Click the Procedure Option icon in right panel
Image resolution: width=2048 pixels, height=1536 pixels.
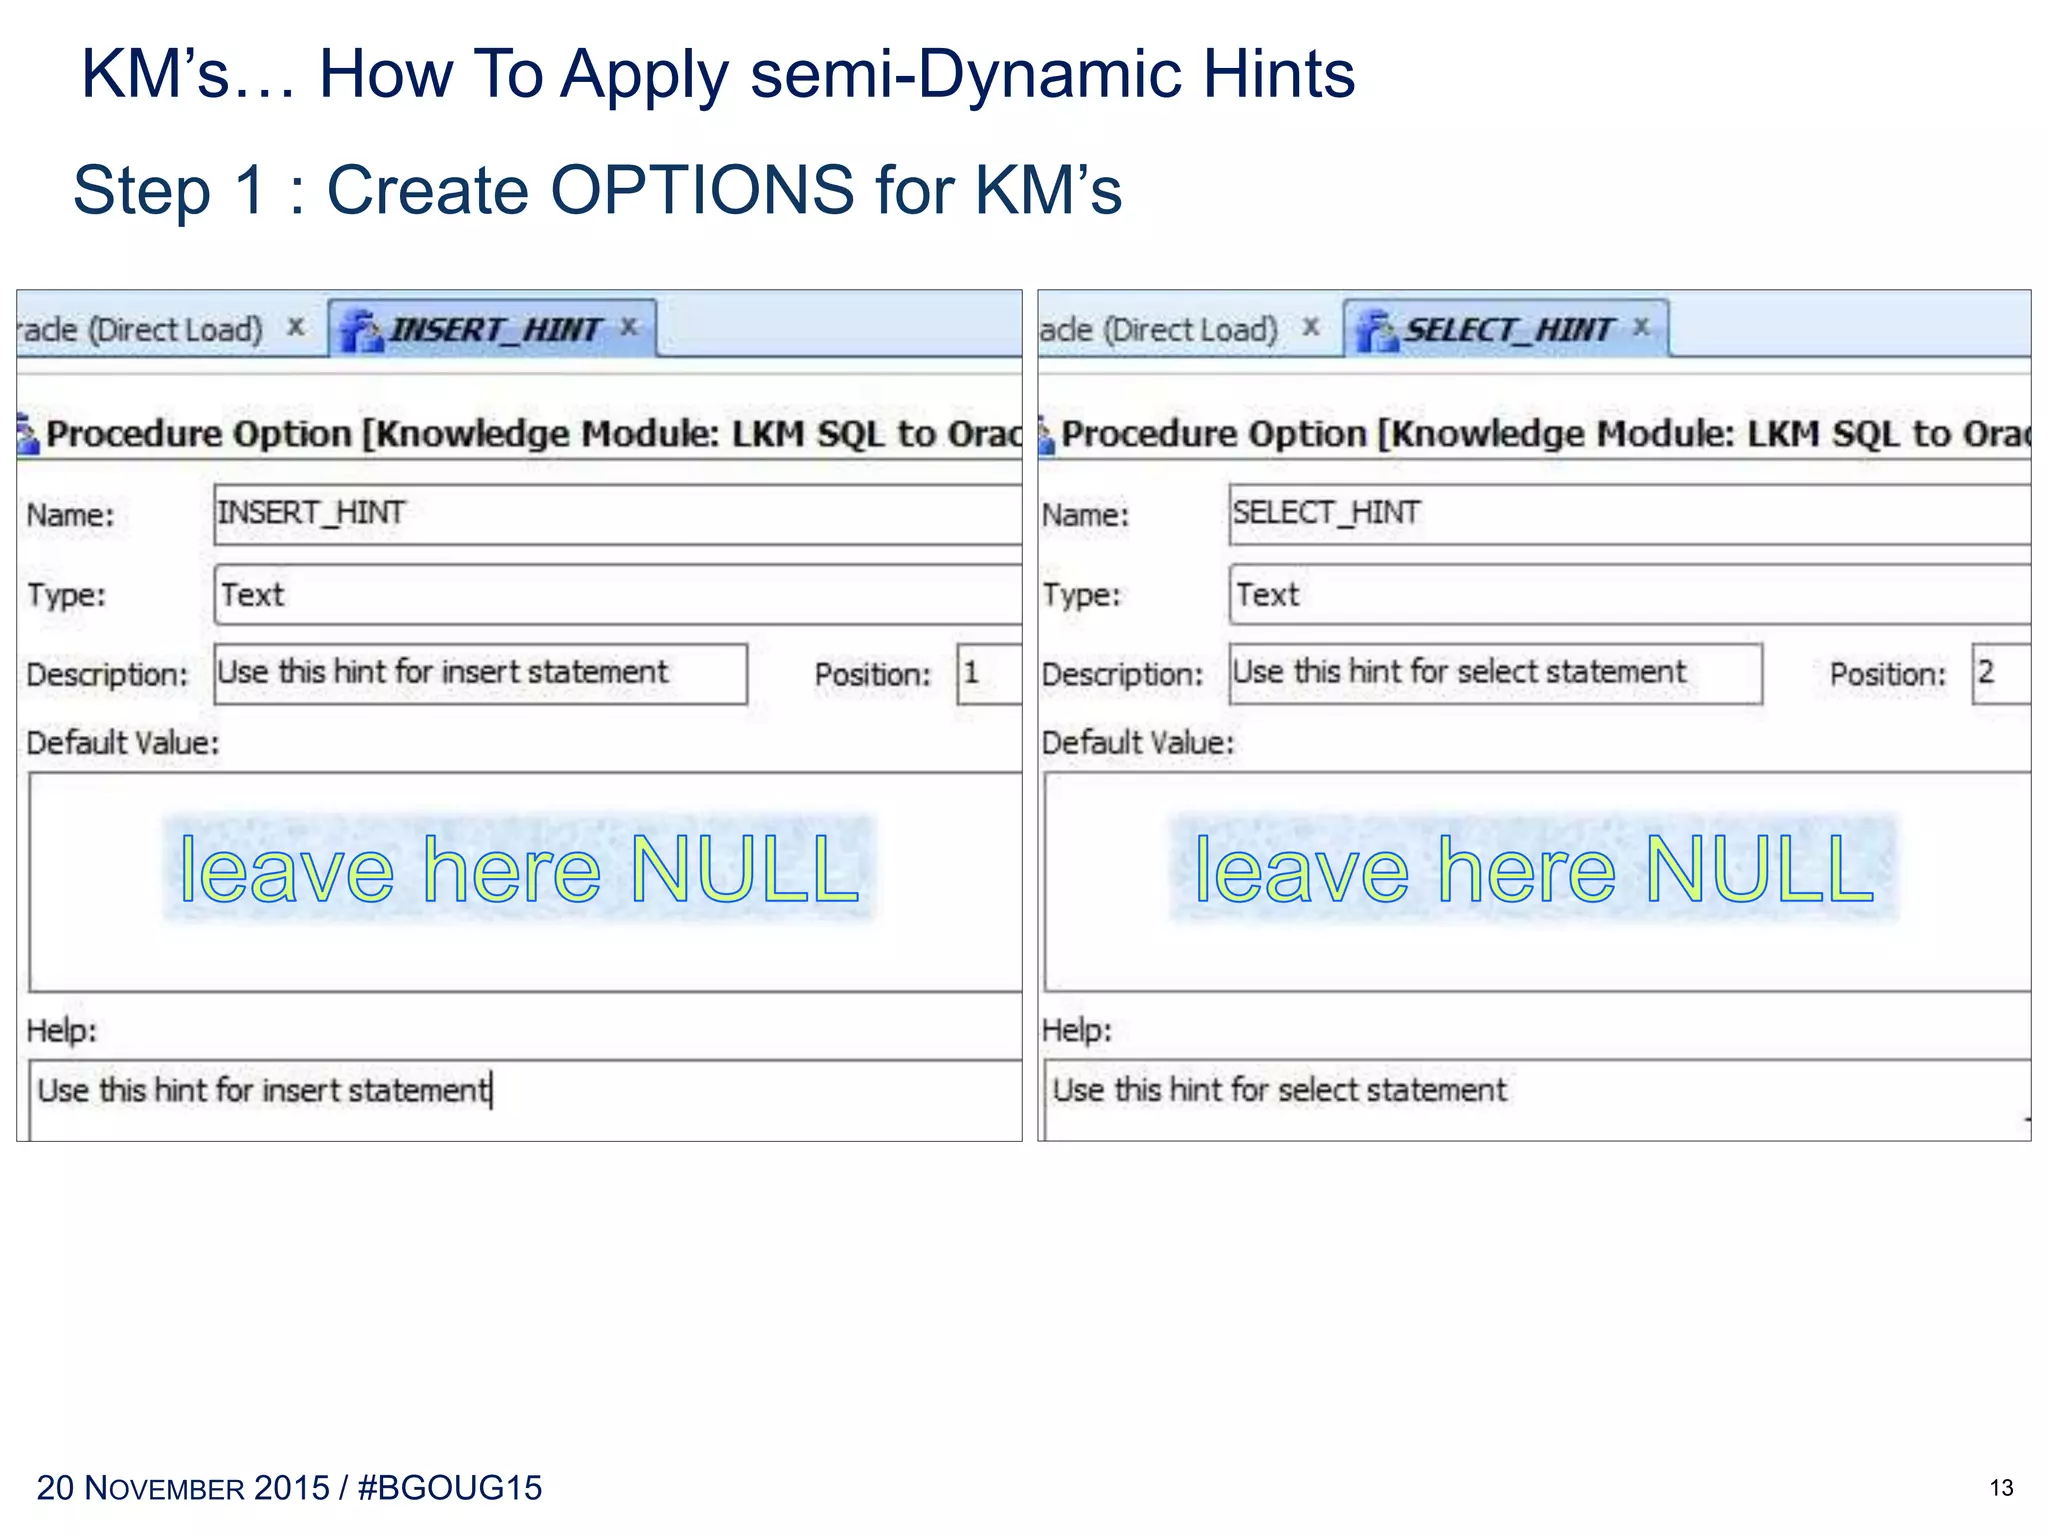tap(1047, 435)
